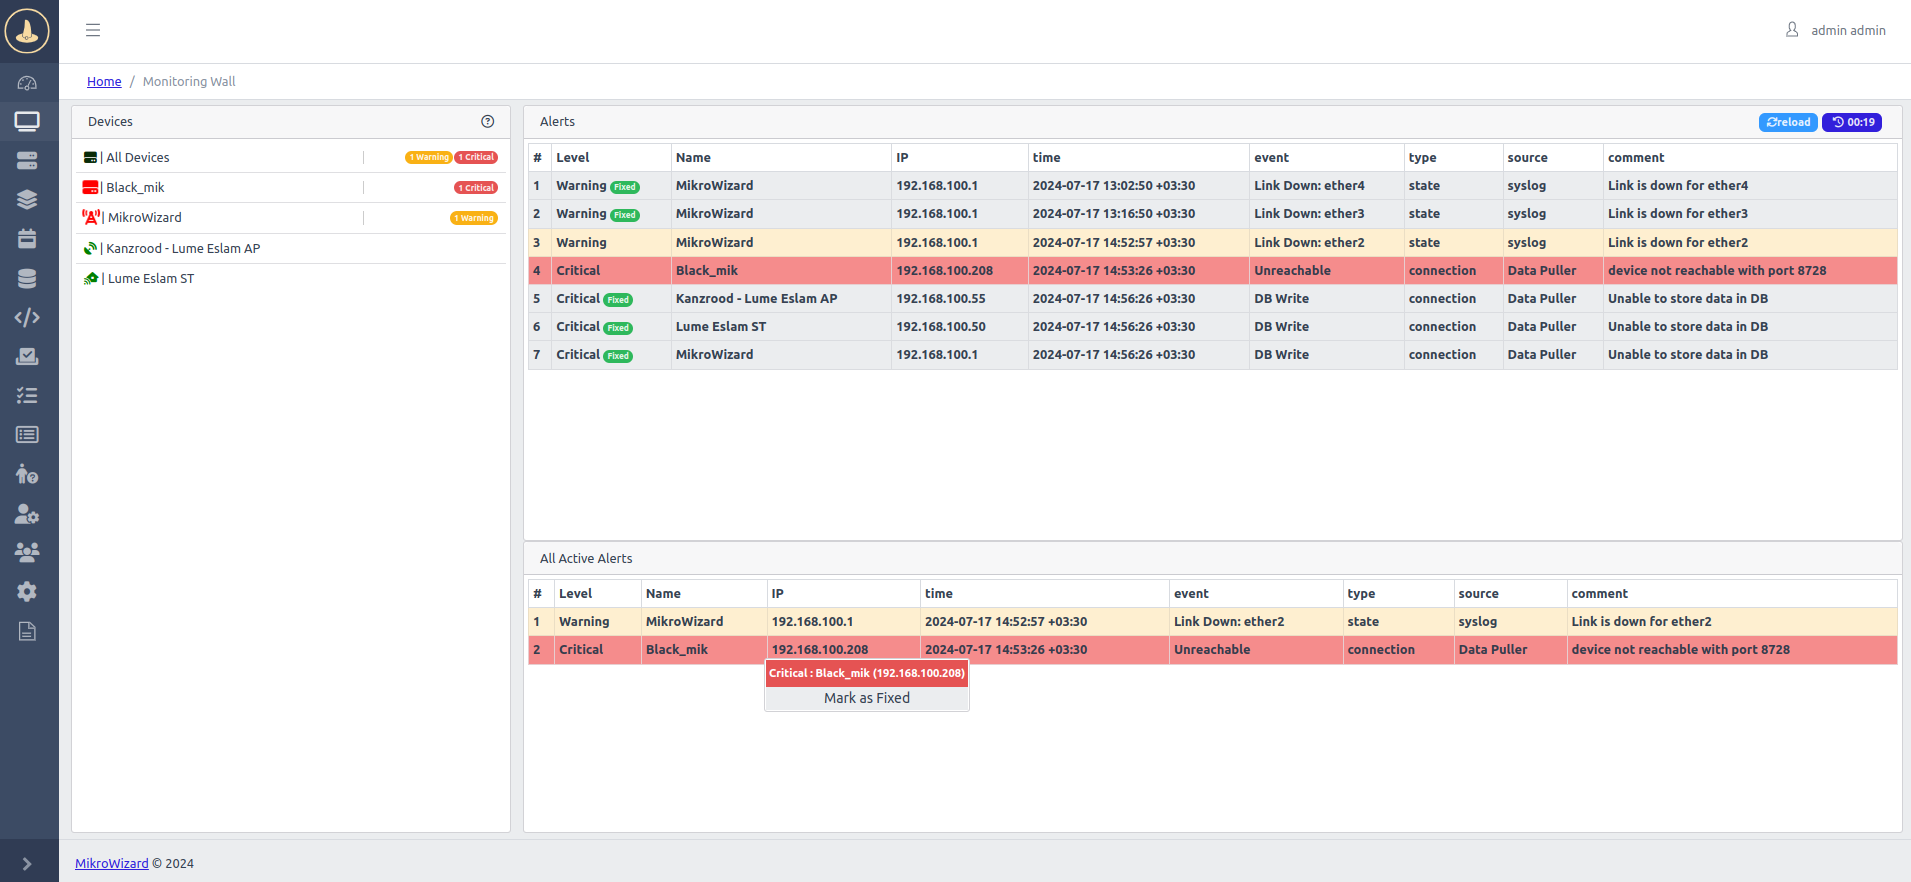Open the user group icon in sidebar
The image size is (1911, 882).
pyautogui.click(x=27, y=552)
